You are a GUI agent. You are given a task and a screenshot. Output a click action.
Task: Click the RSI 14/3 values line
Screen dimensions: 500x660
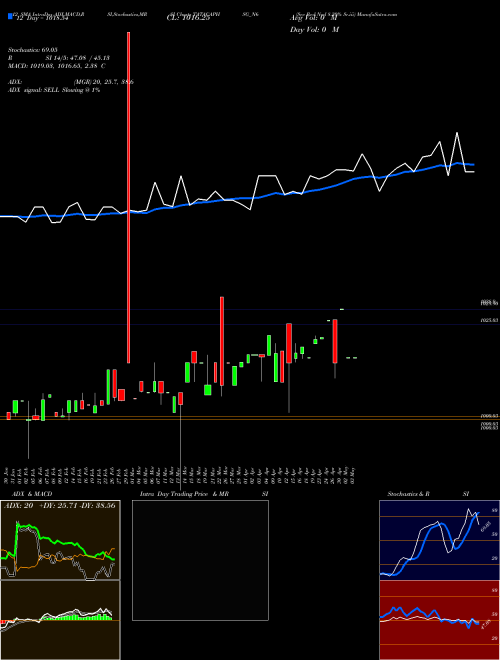59,58
